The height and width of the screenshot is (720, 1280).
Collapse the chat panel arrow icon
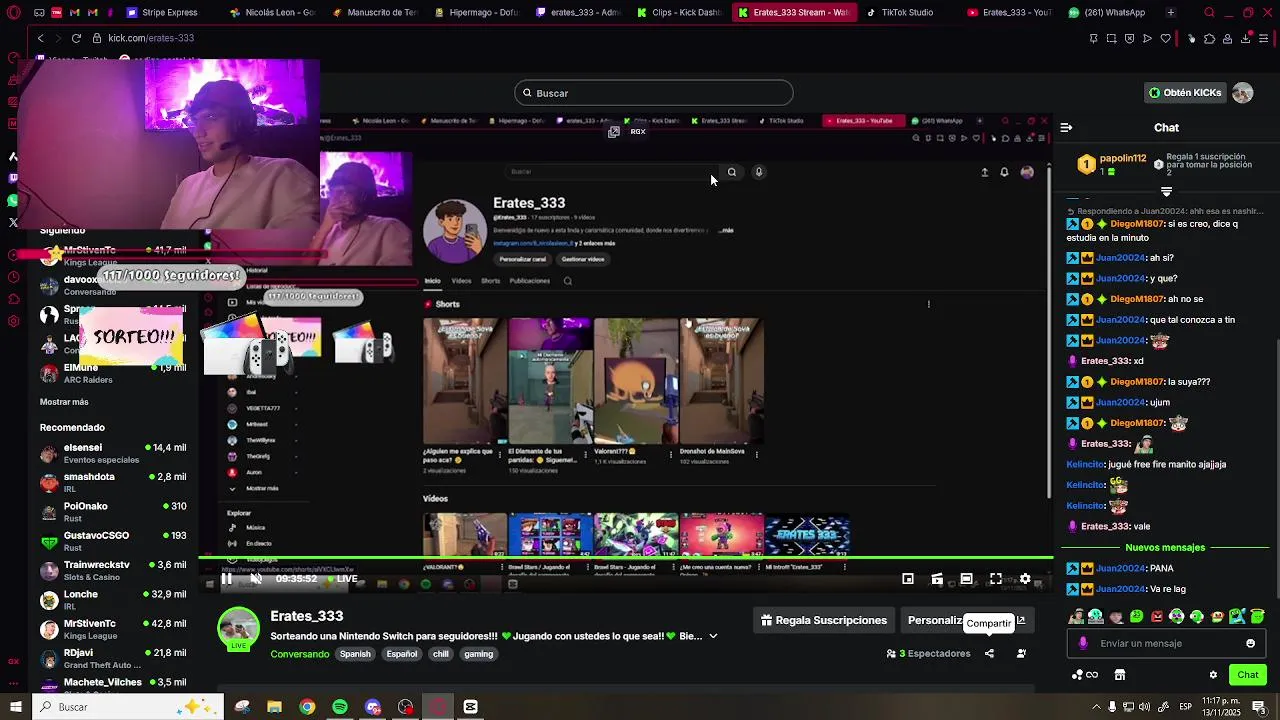[x=1066, y=128]
